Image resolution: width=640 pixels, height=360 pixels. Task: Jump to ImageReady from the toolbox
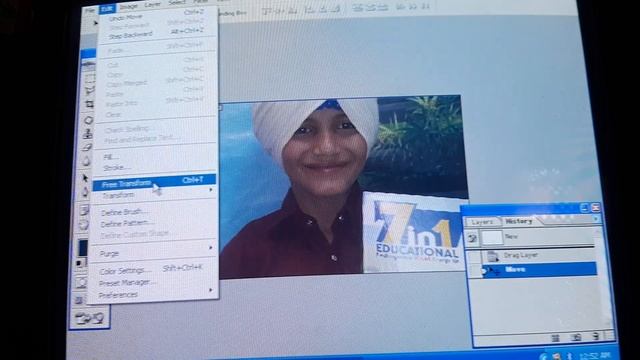point(89,318)
